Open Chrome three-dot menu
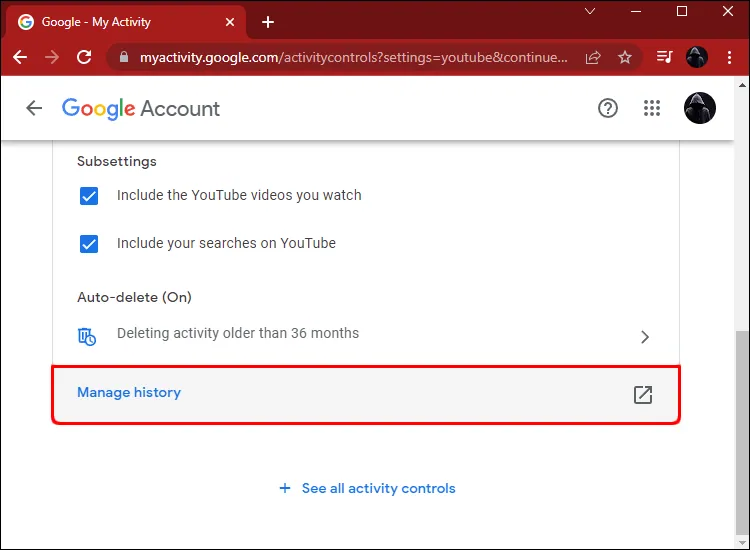 [x=729, y=57]
